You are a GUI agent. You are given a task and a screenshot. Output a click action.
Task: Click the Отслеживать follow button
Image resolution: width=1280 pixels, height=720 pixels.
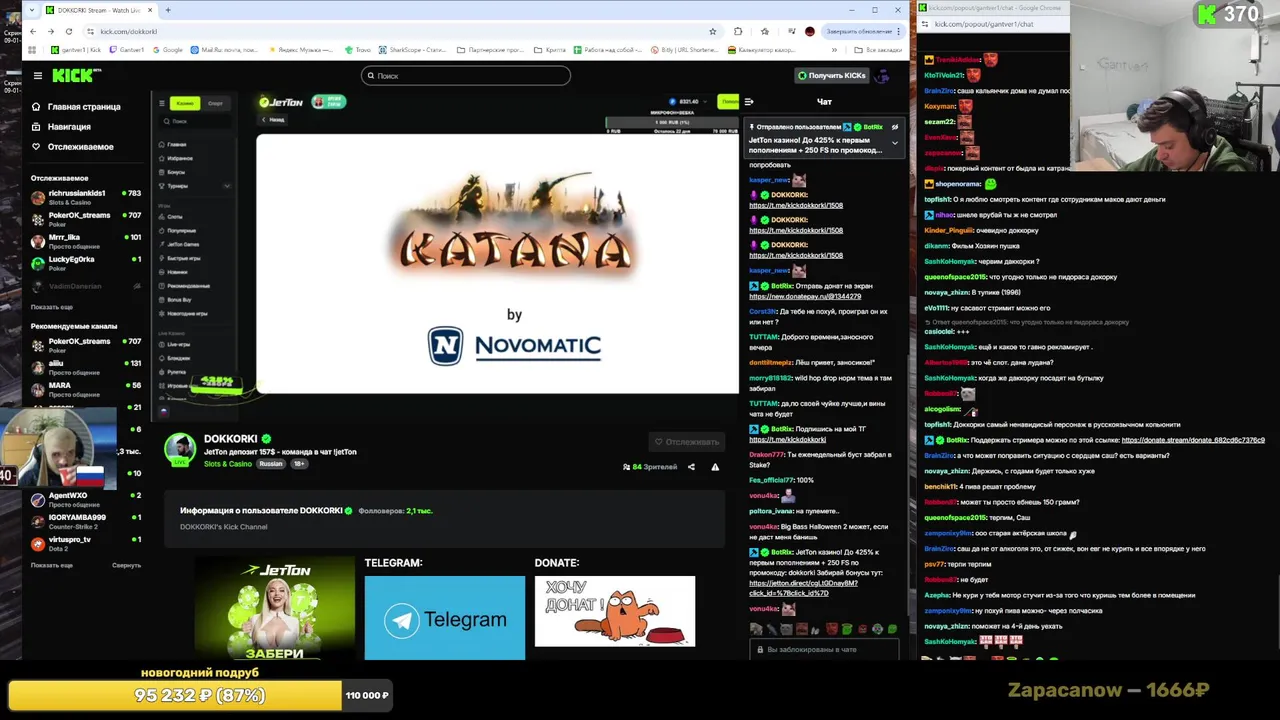coord(686,441)
